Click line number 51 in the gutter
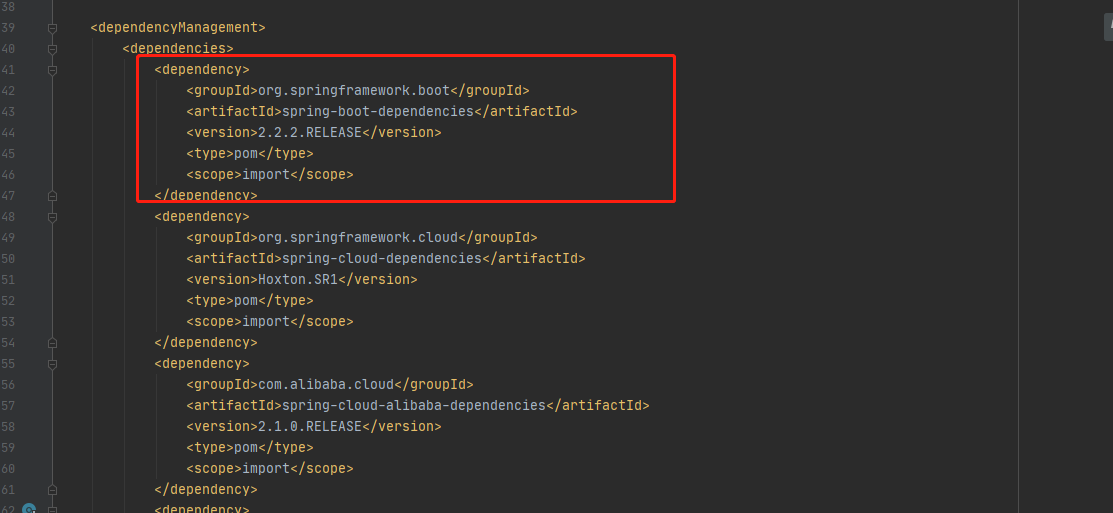The height and width of the screenshot is (513, 1113). (x=9, y=280)
